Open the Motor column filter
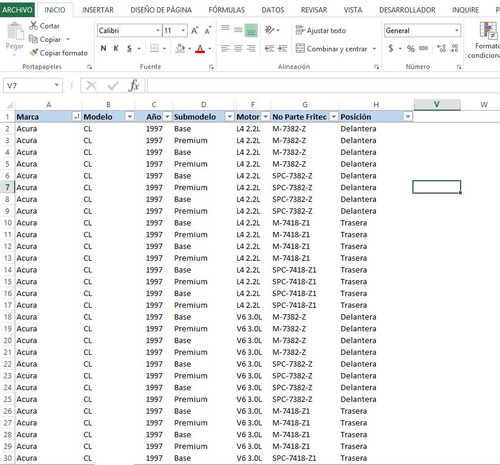Screen dimensions: 500x465 265,117
